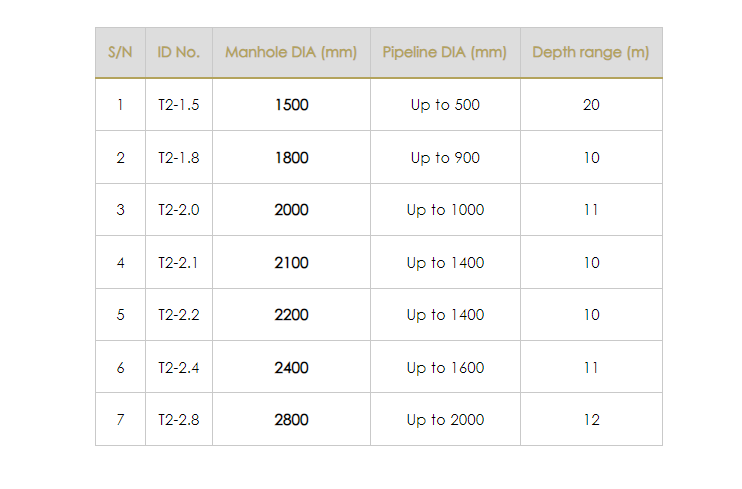
Task: Click the 1500 manhole diameter cell
Action: point(291,105)
